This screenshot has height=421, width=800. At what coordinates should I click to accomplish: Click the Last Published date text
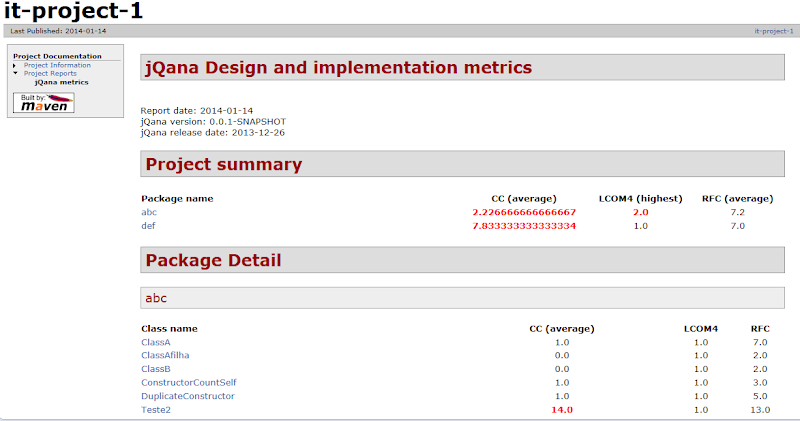tap(58, 31)
